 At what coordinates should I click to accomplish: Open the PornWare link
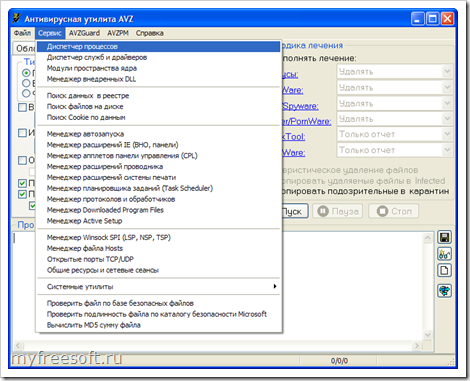point(307,121)
